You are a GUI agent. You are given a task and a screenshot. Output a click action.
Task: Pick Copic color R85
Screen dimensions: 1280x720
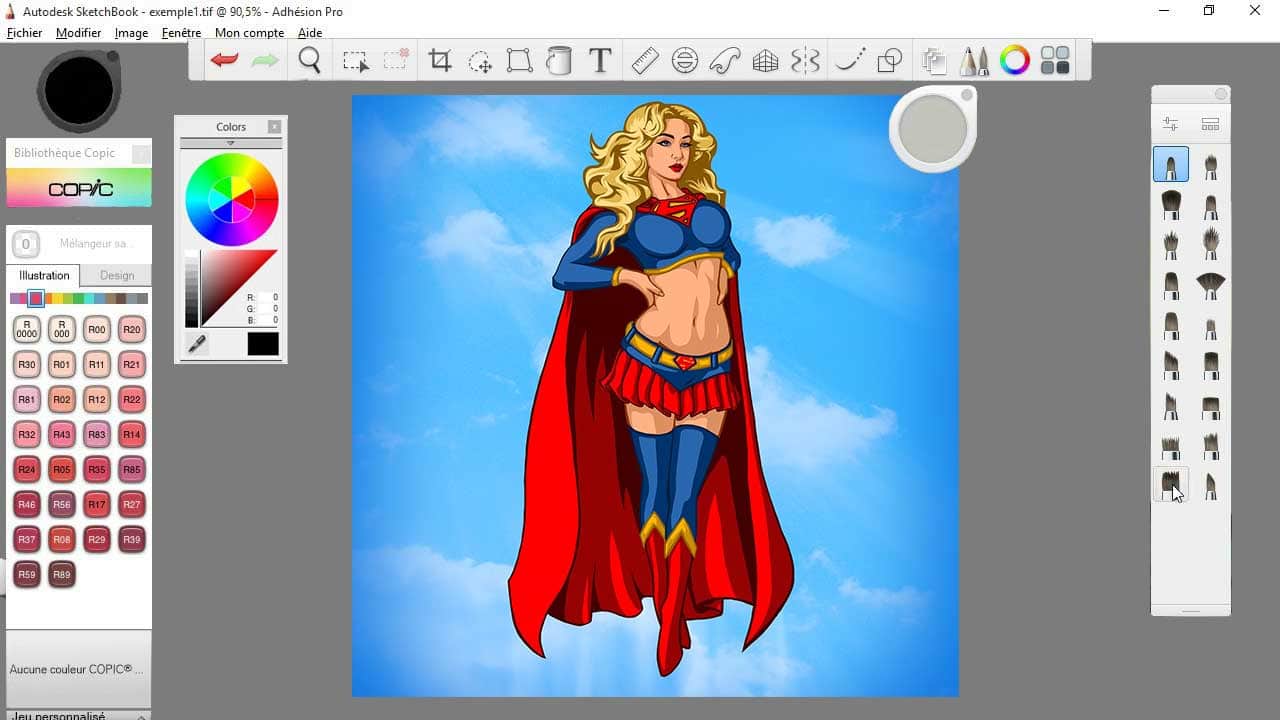pos(132,469)
